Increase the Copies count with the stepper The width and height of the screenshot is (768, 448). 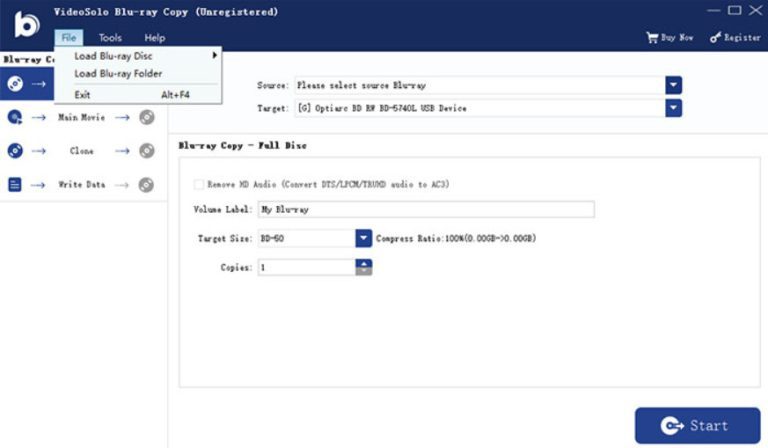(x=364, y=263)
